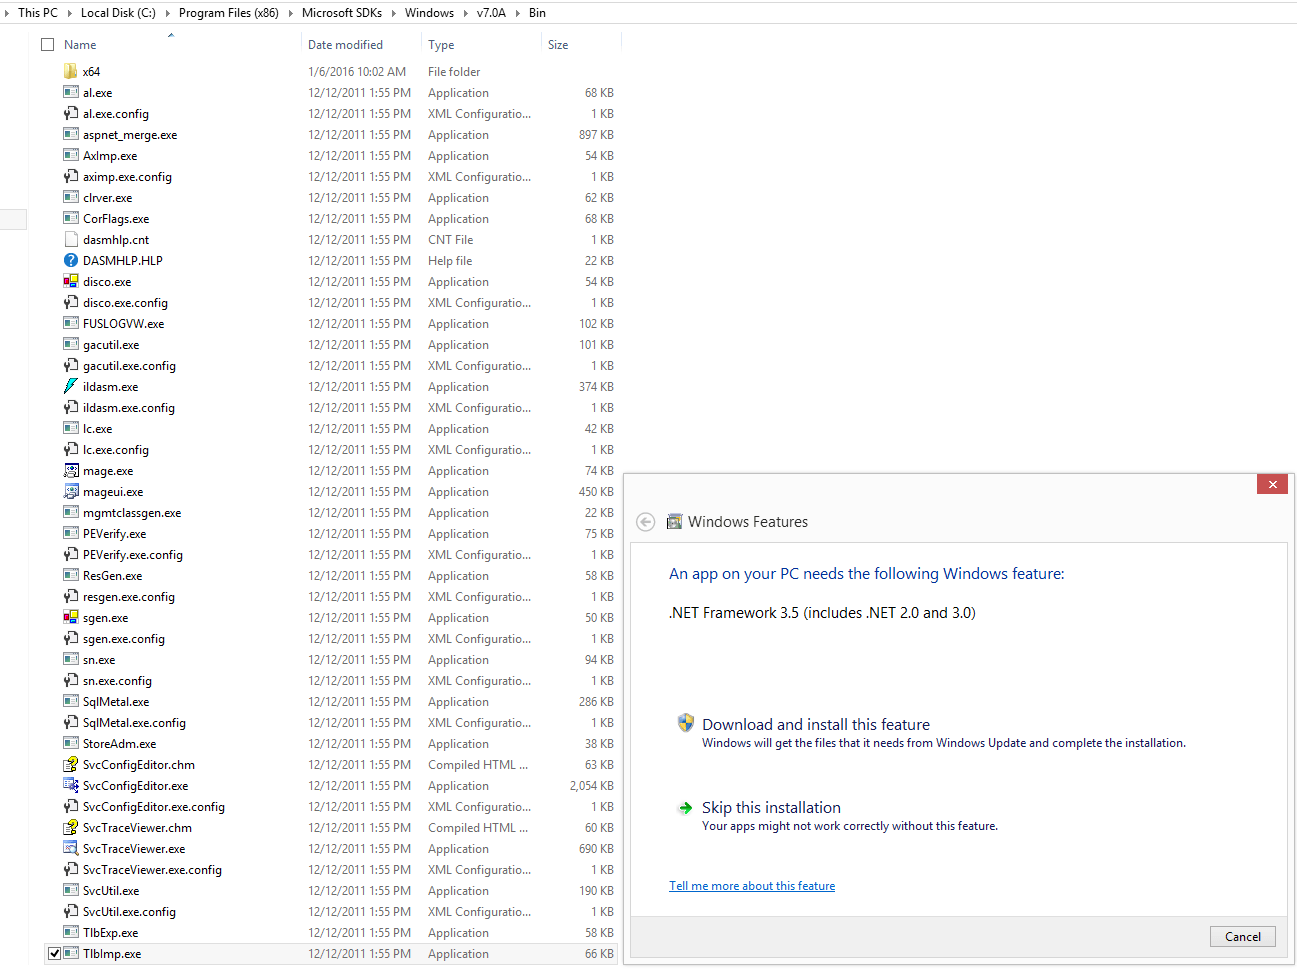
Task: Click the SvcConfigEditor.exe program icon
Action: pyautogui.click(x=70, y=785)
